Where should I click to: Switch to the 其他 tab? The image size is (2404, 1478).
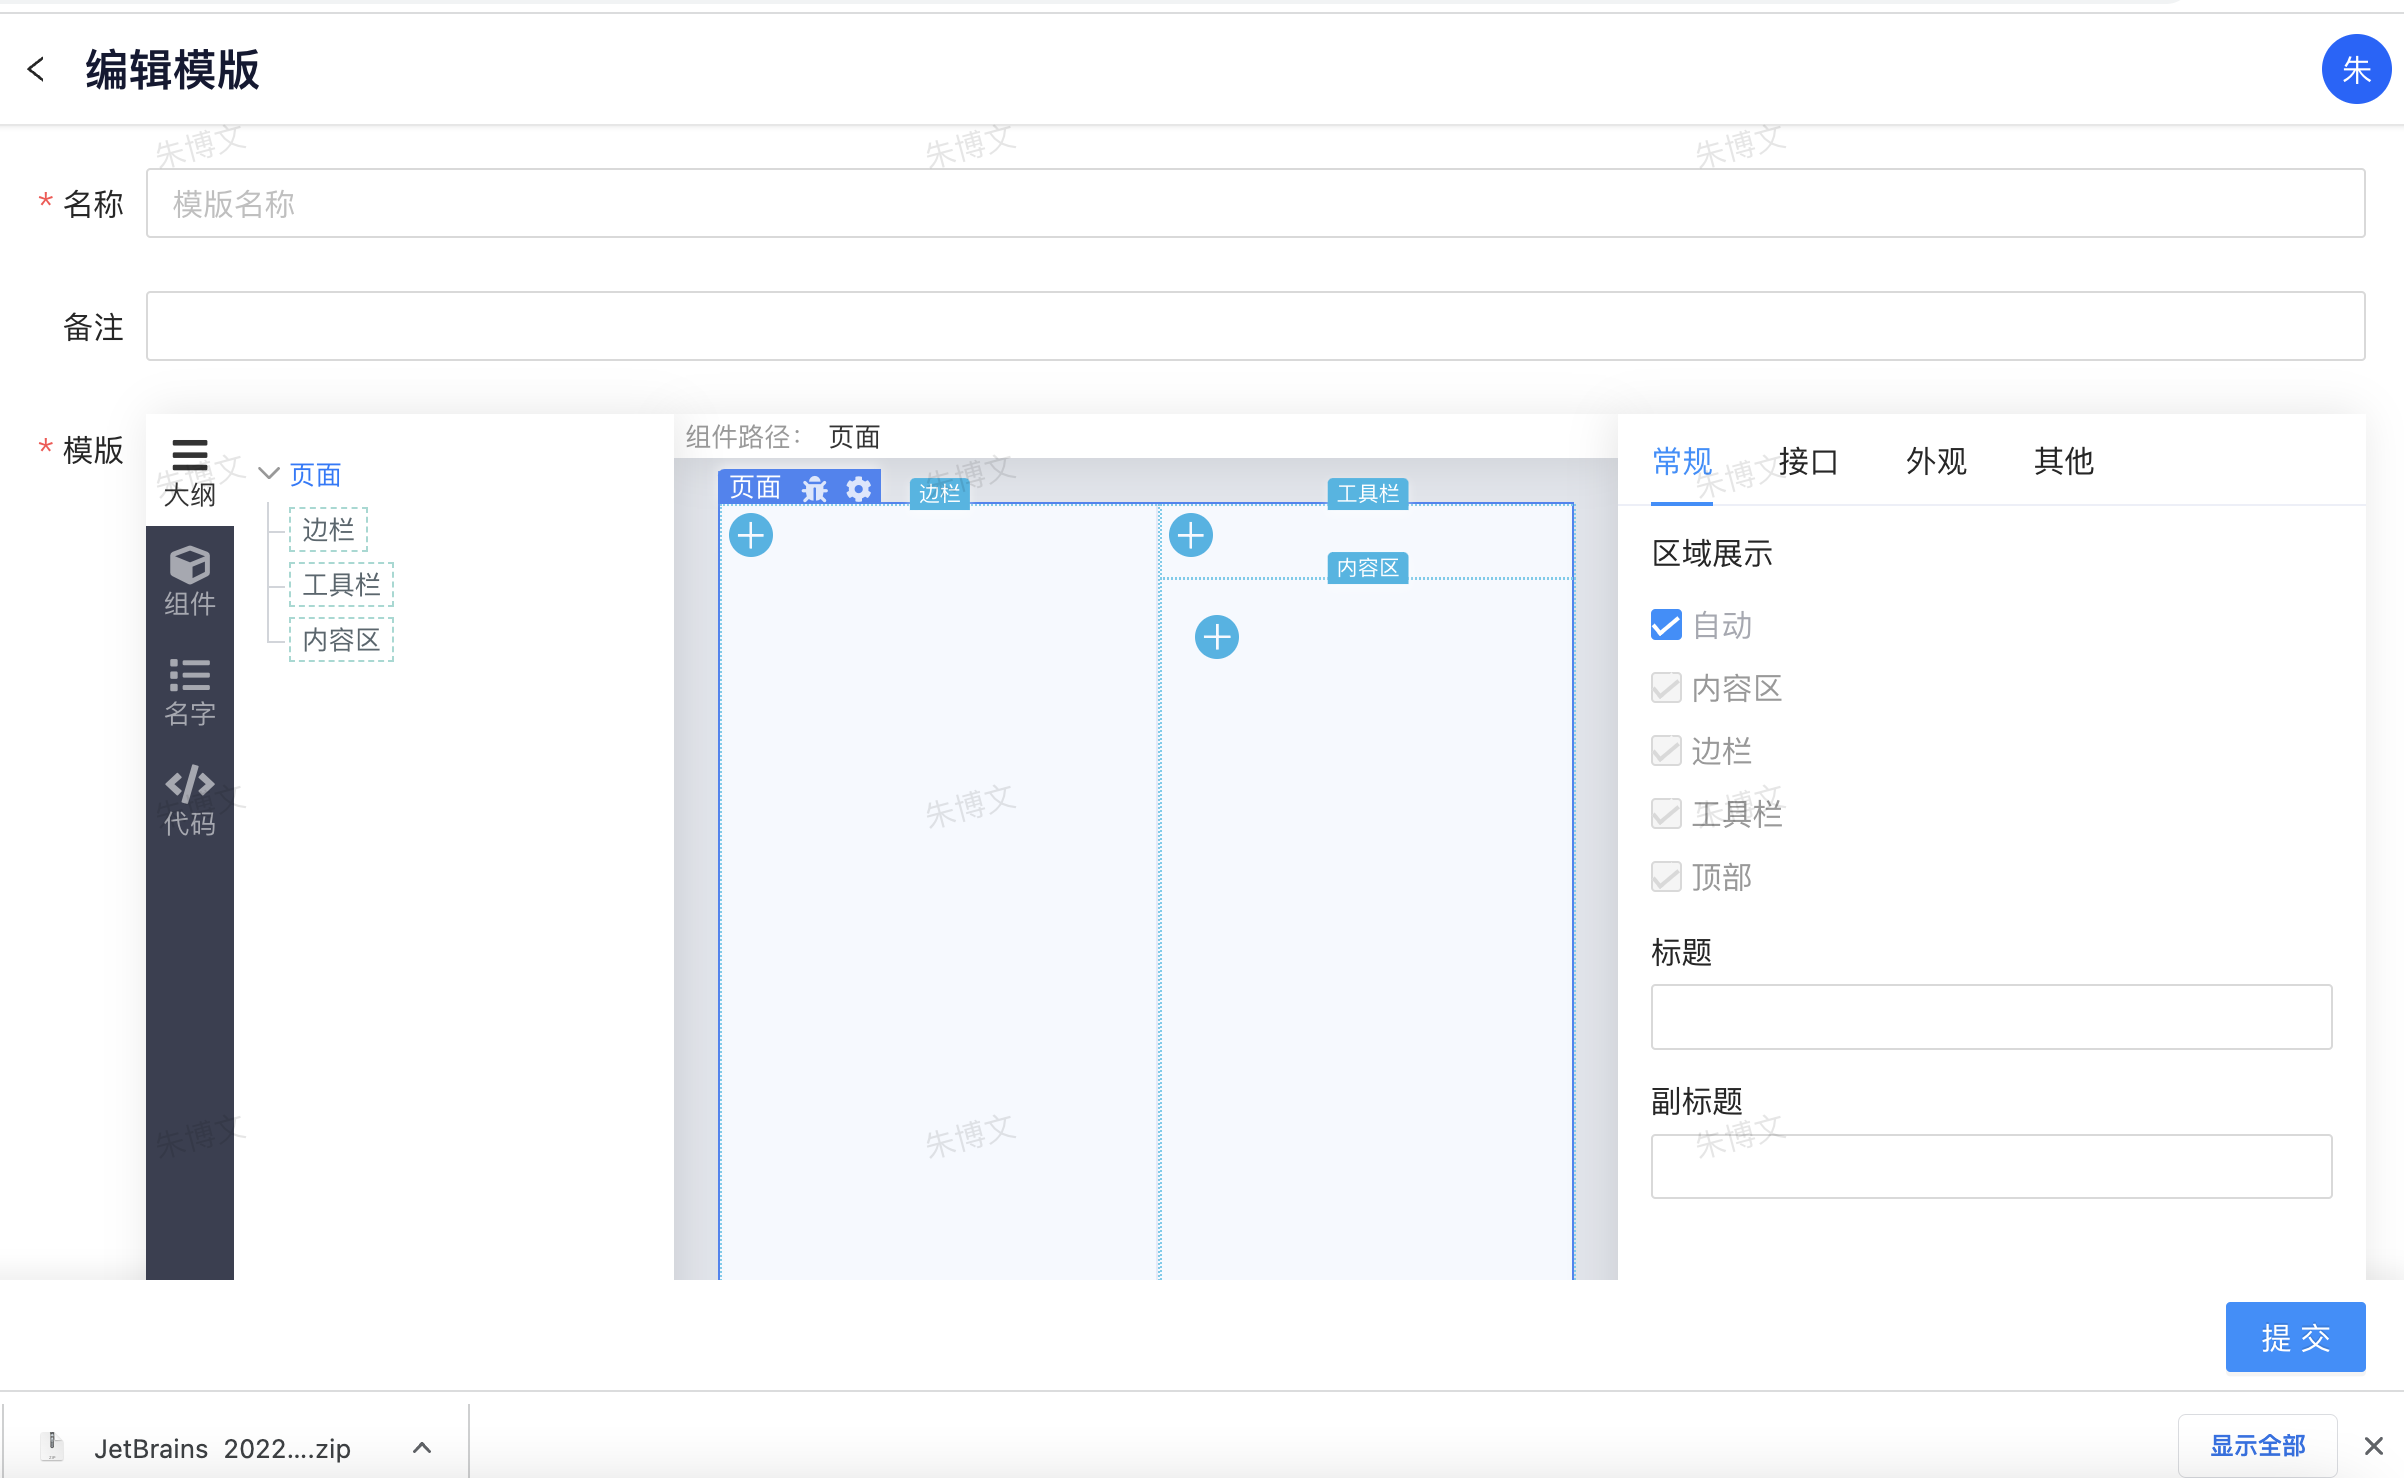pos(2063,461)
